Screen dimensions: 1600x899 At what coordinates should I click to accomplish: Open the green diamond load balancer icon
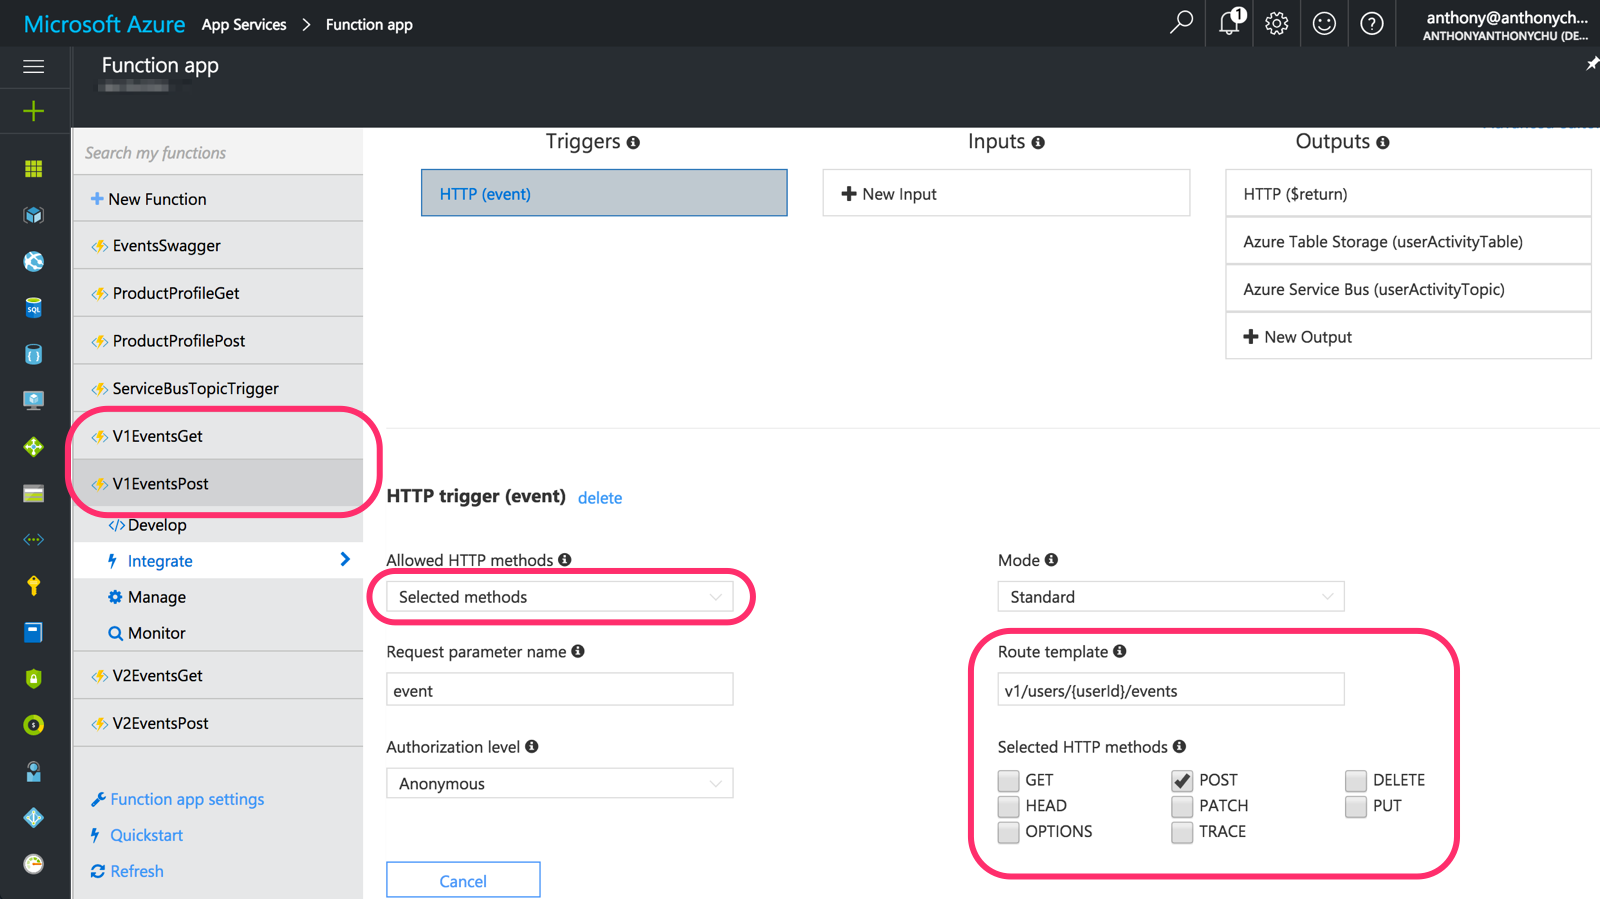pyautogui.click(x=34, y=447)
